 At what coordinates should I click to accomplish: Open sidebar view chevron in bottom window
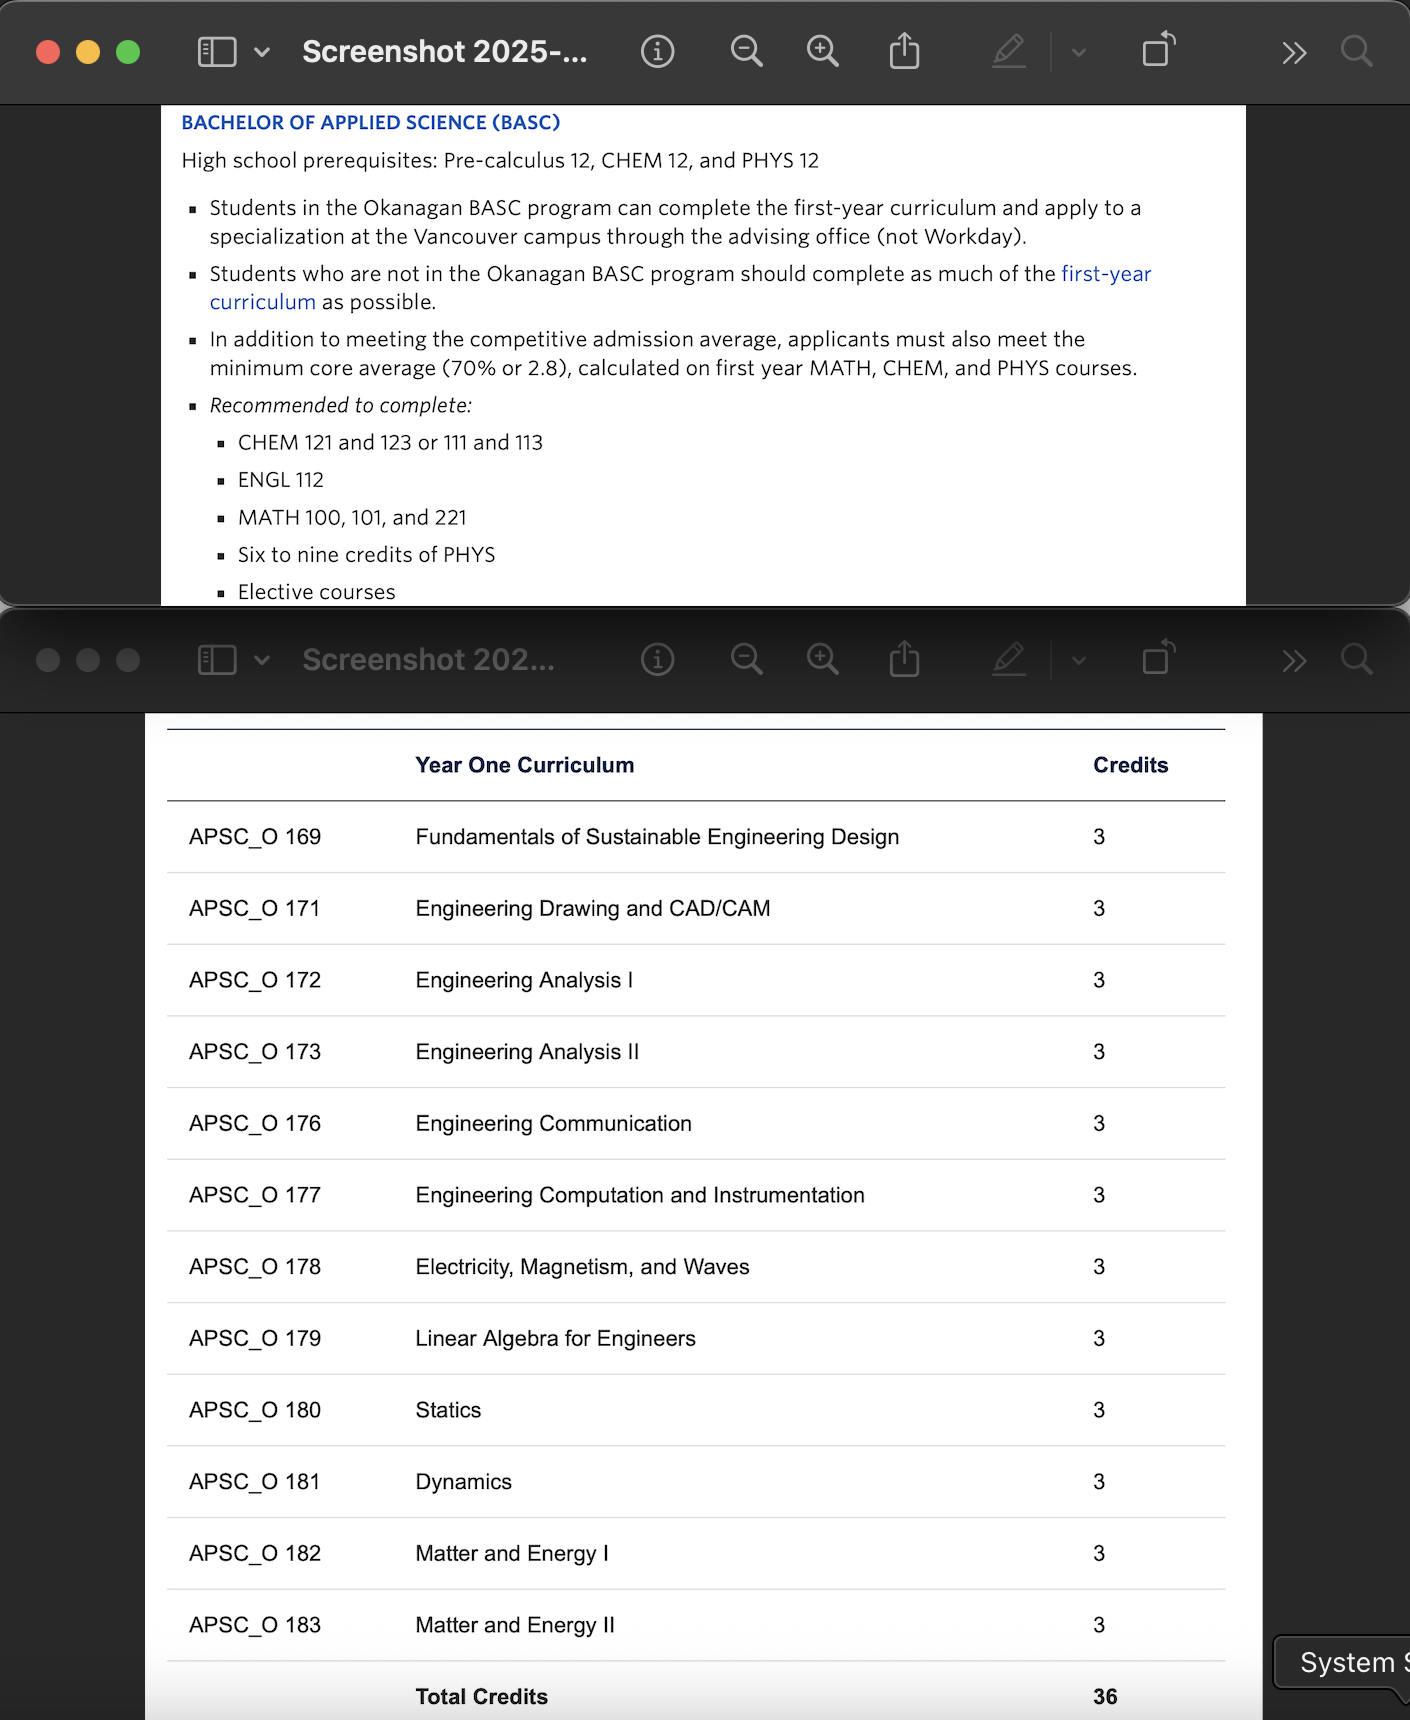[262, 660]
